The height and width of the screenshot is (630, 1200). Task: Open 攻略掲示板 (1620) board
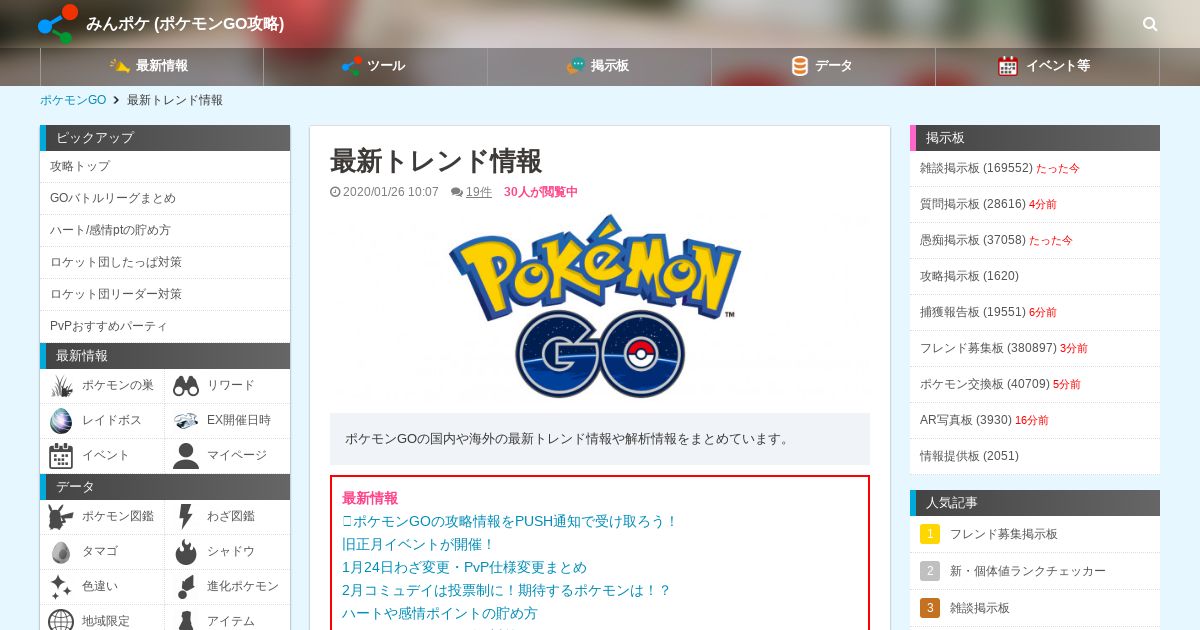click(1035, 276)
